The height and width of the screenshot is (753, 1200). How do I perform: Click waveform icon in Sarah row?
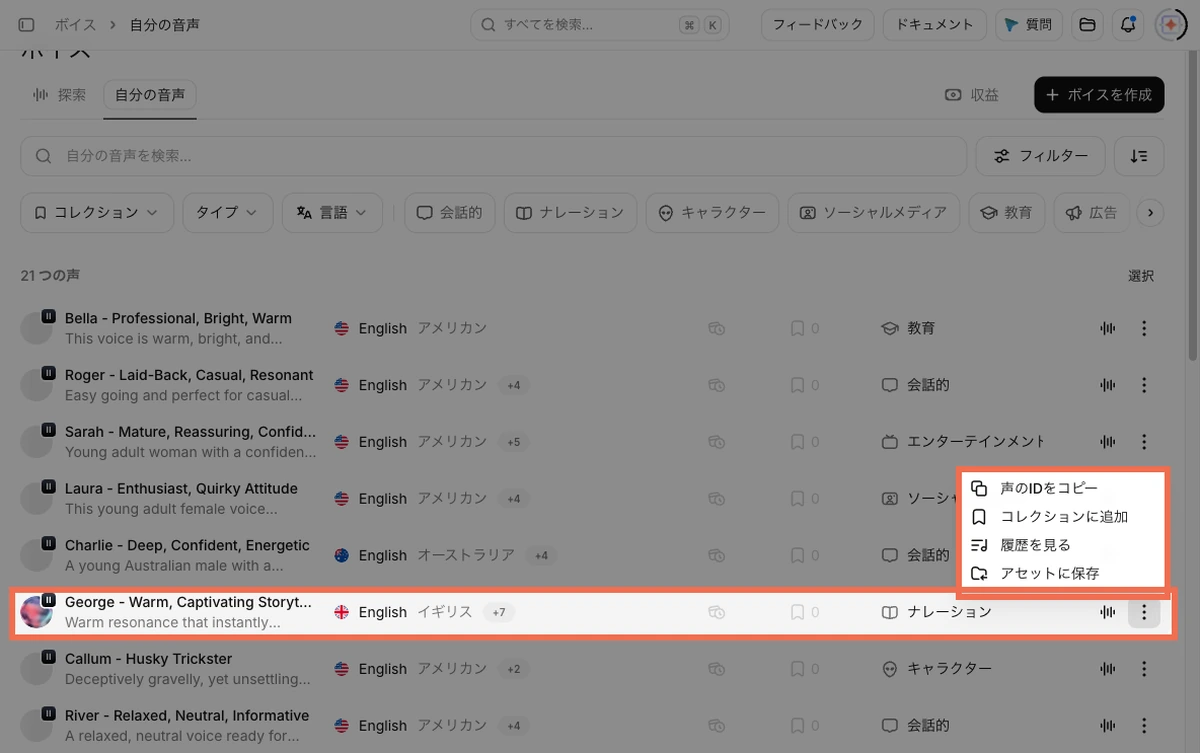1107,442
